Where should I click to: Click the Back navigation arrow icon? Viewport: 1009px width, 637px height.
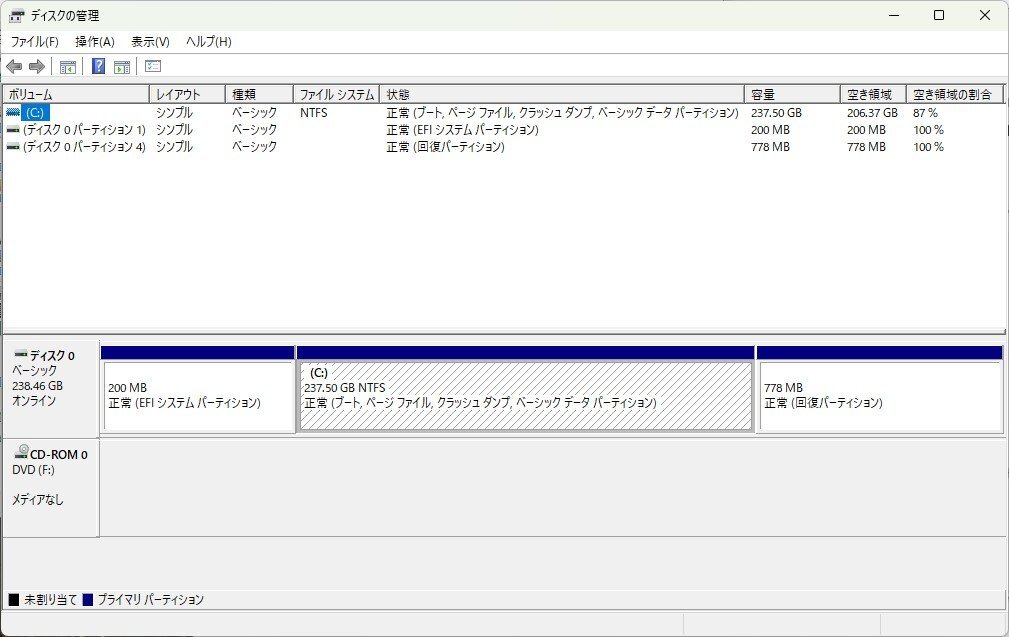click(14, 66)
